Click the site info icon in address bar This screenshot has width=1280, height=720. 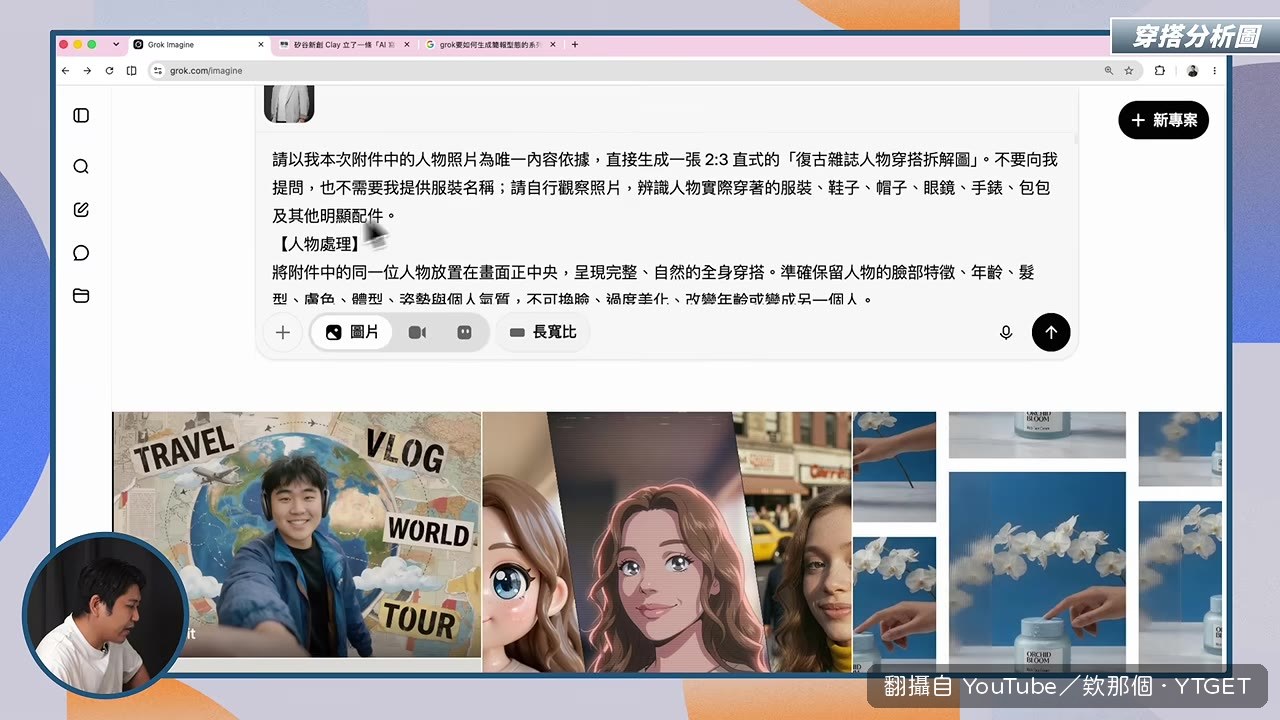click(158, 71)
